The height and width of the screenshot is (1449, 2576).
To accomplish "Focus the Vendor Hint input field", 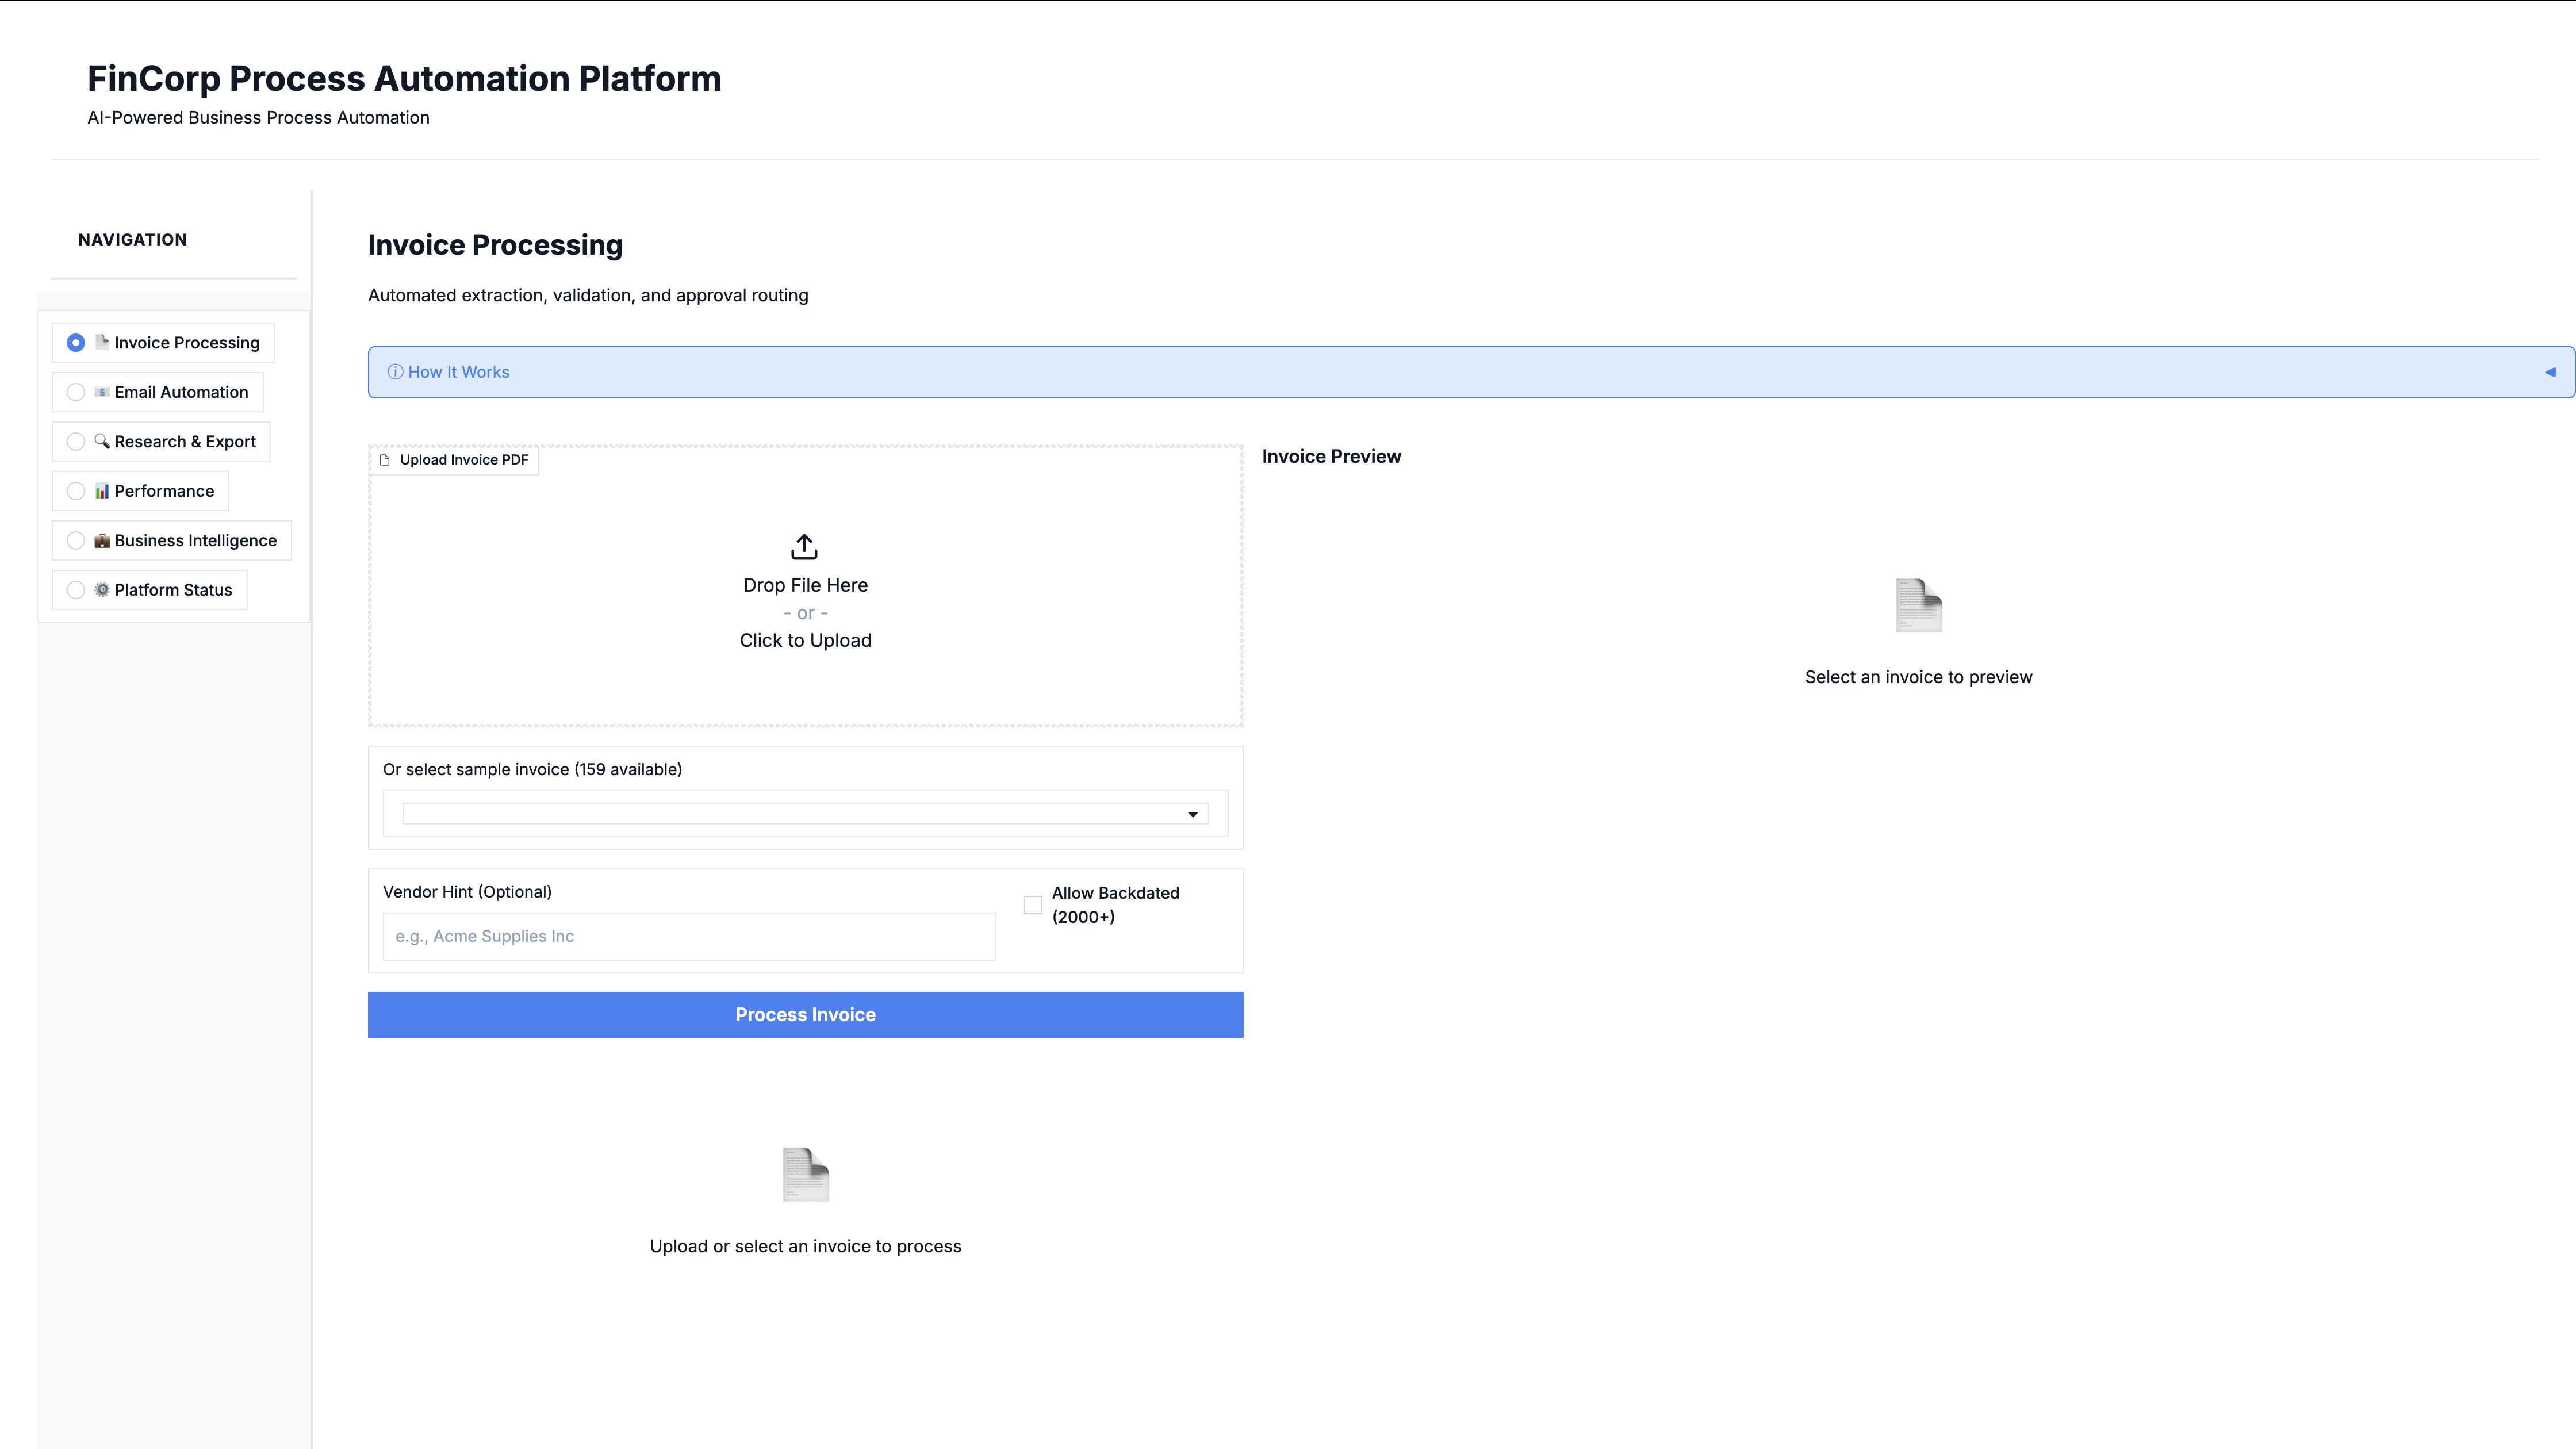I will [x=689, y=936].
